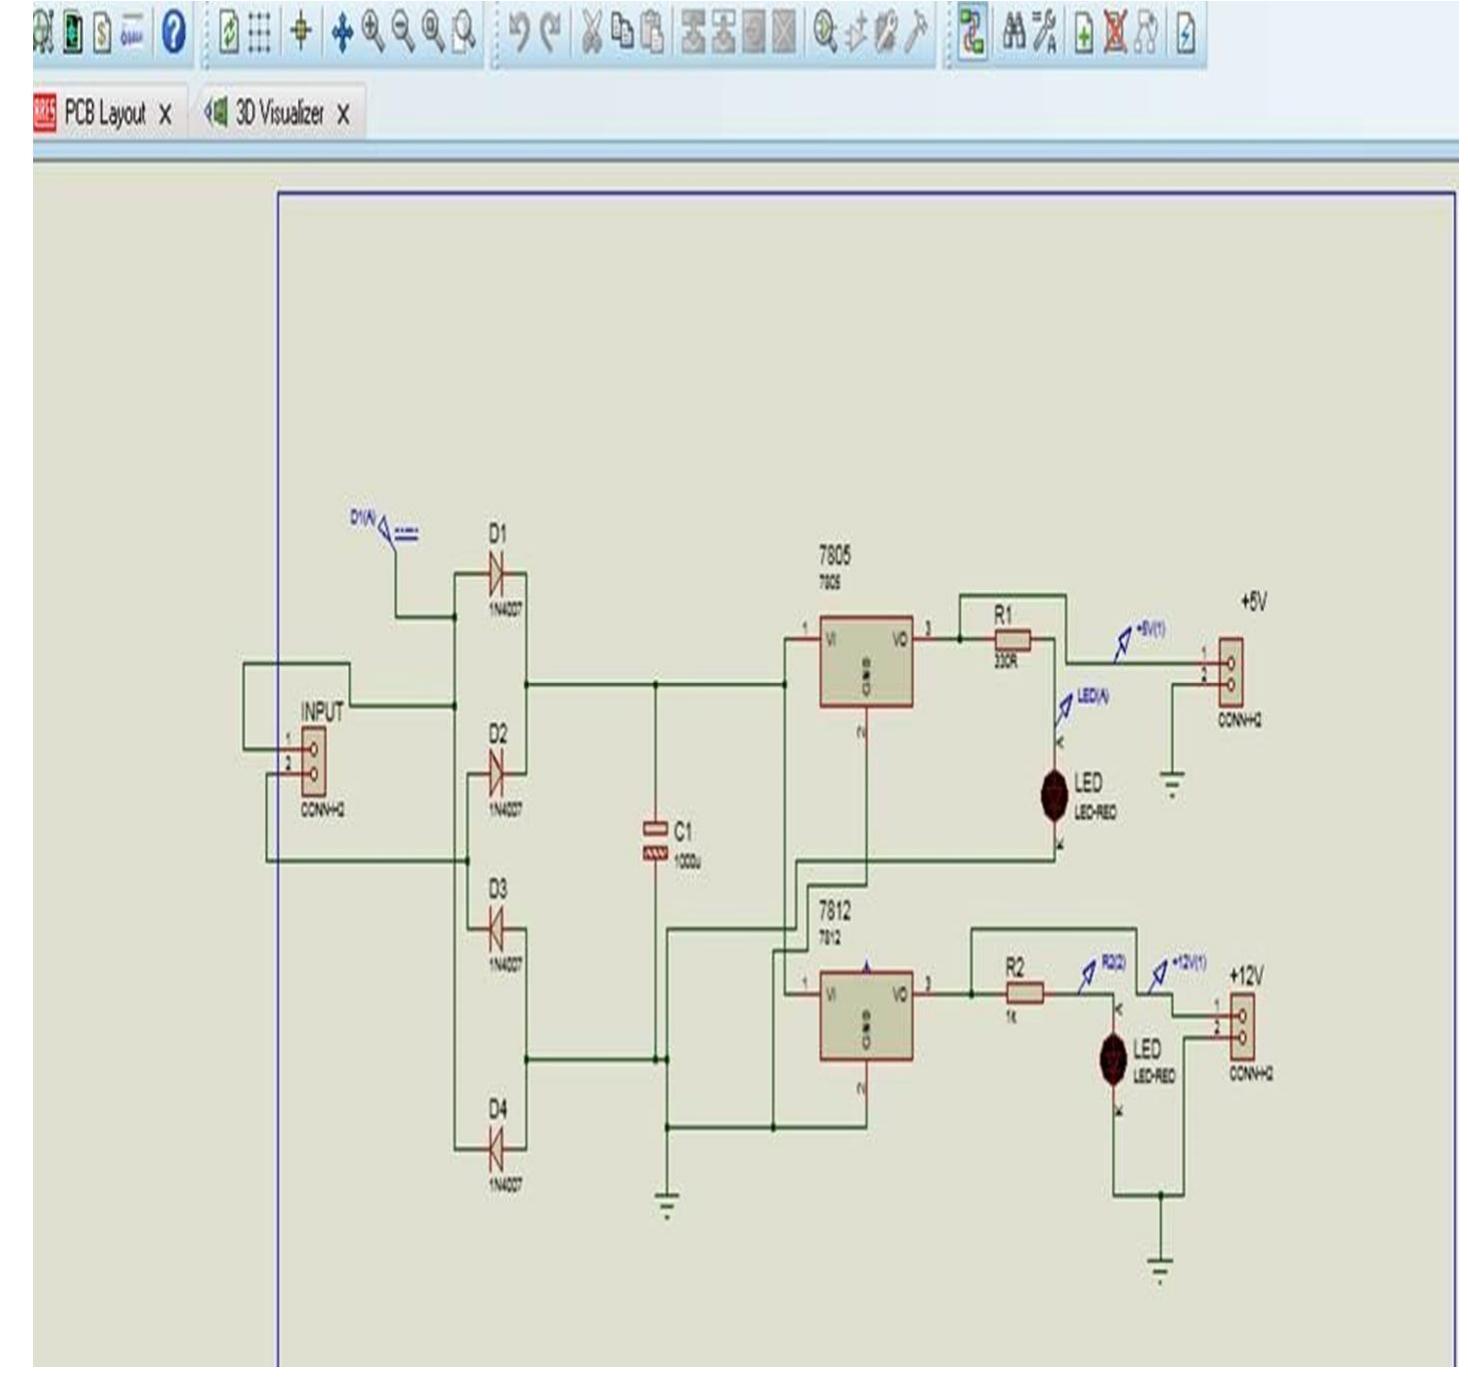Image resolution: width=1468 pixels, height=1378 pixels.
Task: Select the Cut tool on the toolbar
Action: 593,31
